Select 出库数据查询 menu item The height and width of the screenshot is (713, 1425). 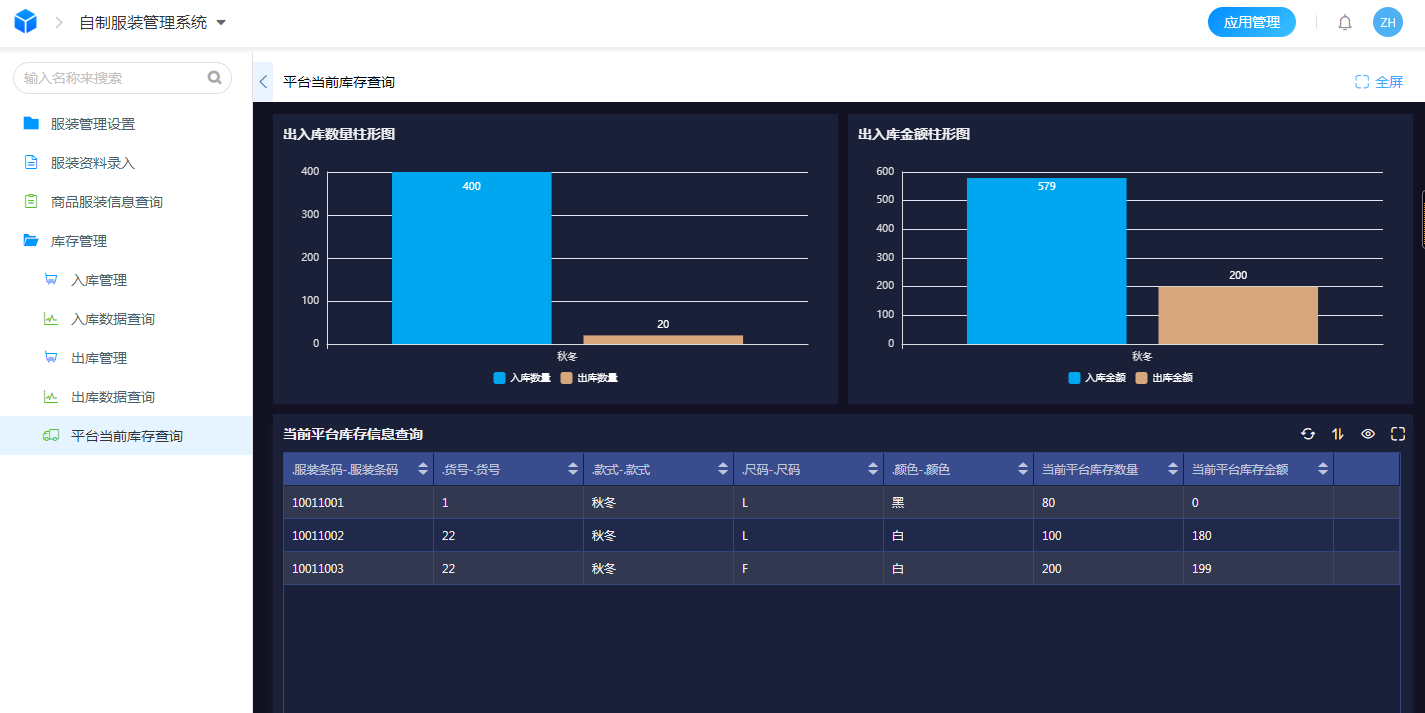click(113, 397)
